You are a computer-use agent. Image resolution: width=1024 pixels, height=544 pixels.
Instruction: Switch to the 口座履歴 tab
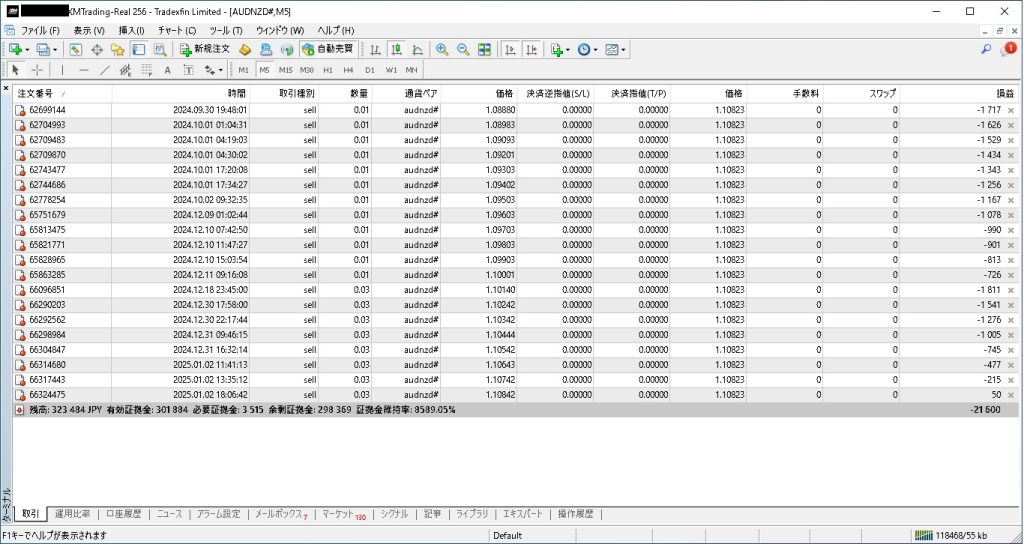point(123,514)
